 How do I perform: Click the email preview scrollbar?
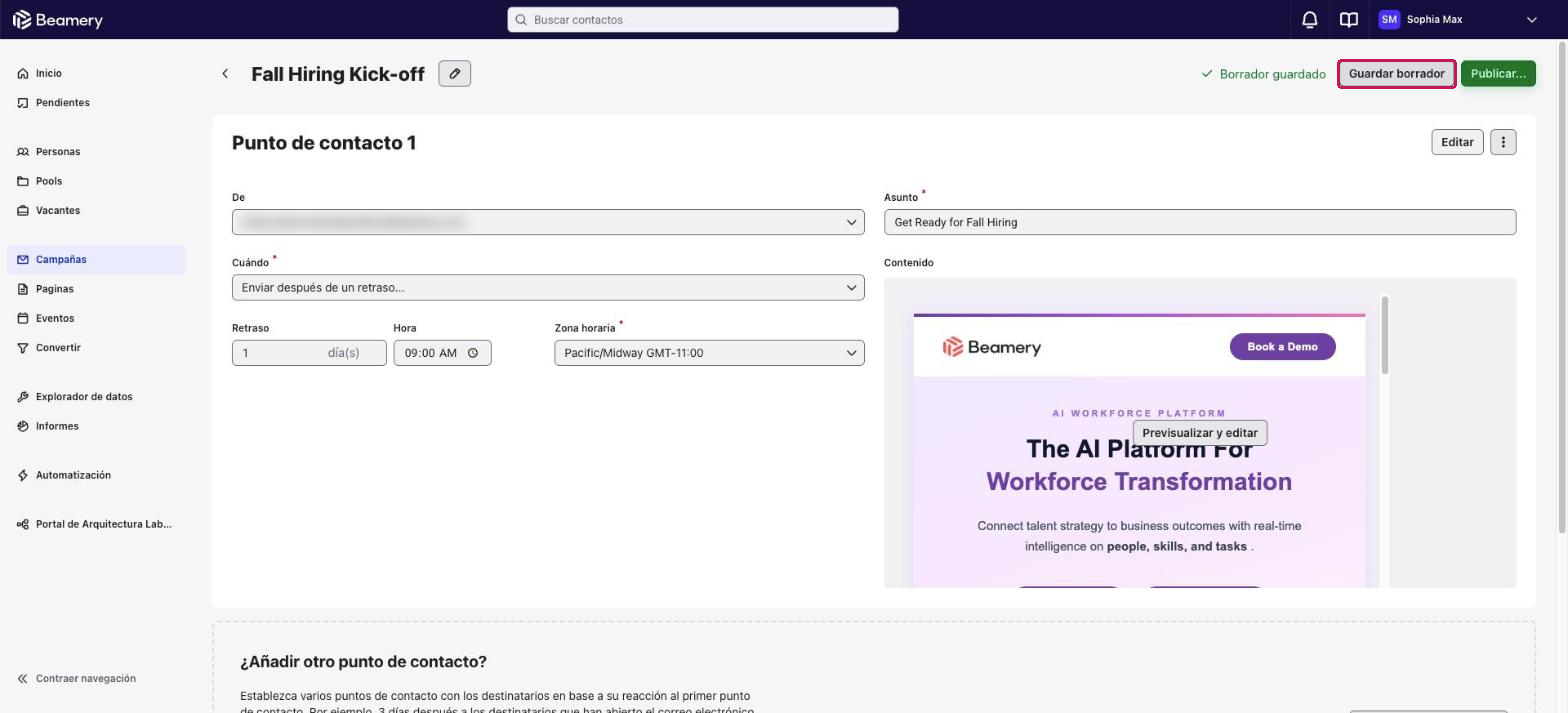(x=1385, y=335)
